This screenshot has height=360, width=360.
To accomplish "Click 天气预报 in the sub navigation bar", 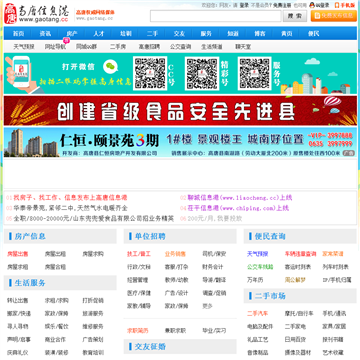I will [24, 47].
